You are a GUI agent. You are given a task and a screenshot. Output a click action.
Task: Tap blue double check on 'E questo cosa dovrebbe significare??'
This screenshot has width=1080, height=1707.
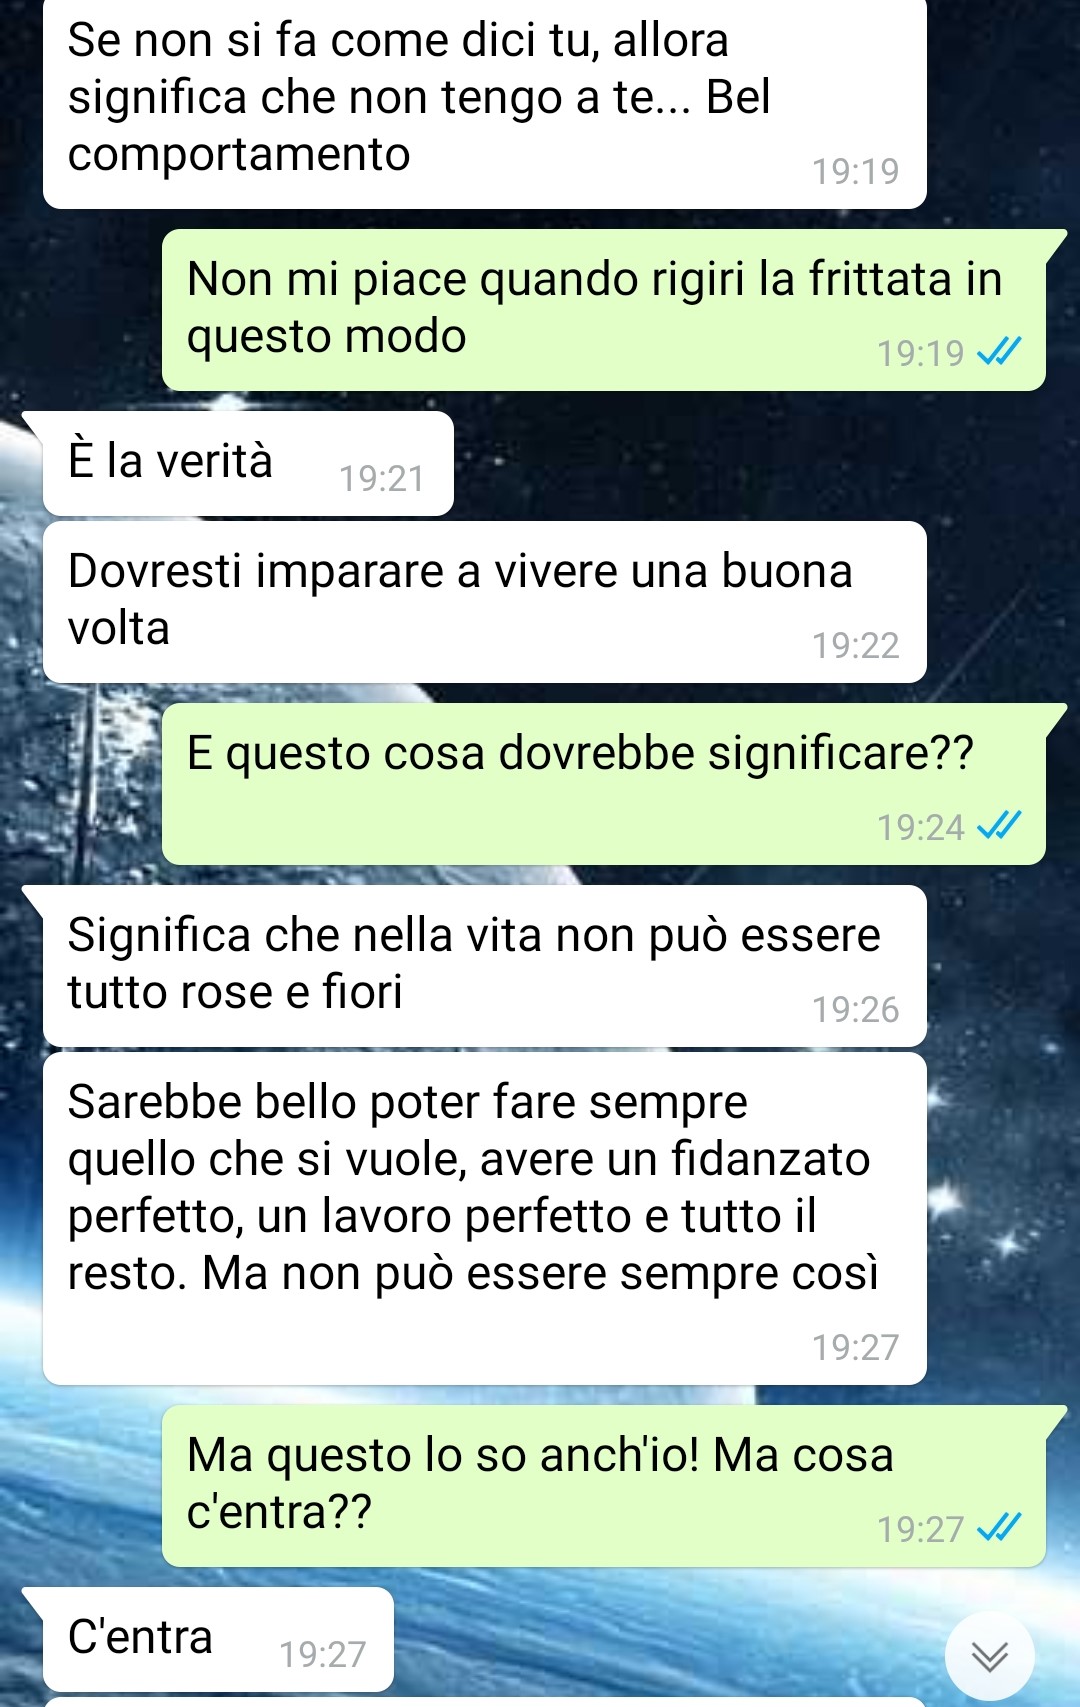[x=998, y=825]
